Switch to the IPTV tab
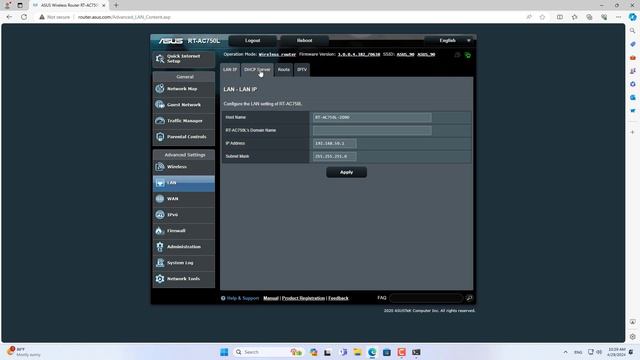The height and width of the screenshot is (360, 640). [302, 70]
